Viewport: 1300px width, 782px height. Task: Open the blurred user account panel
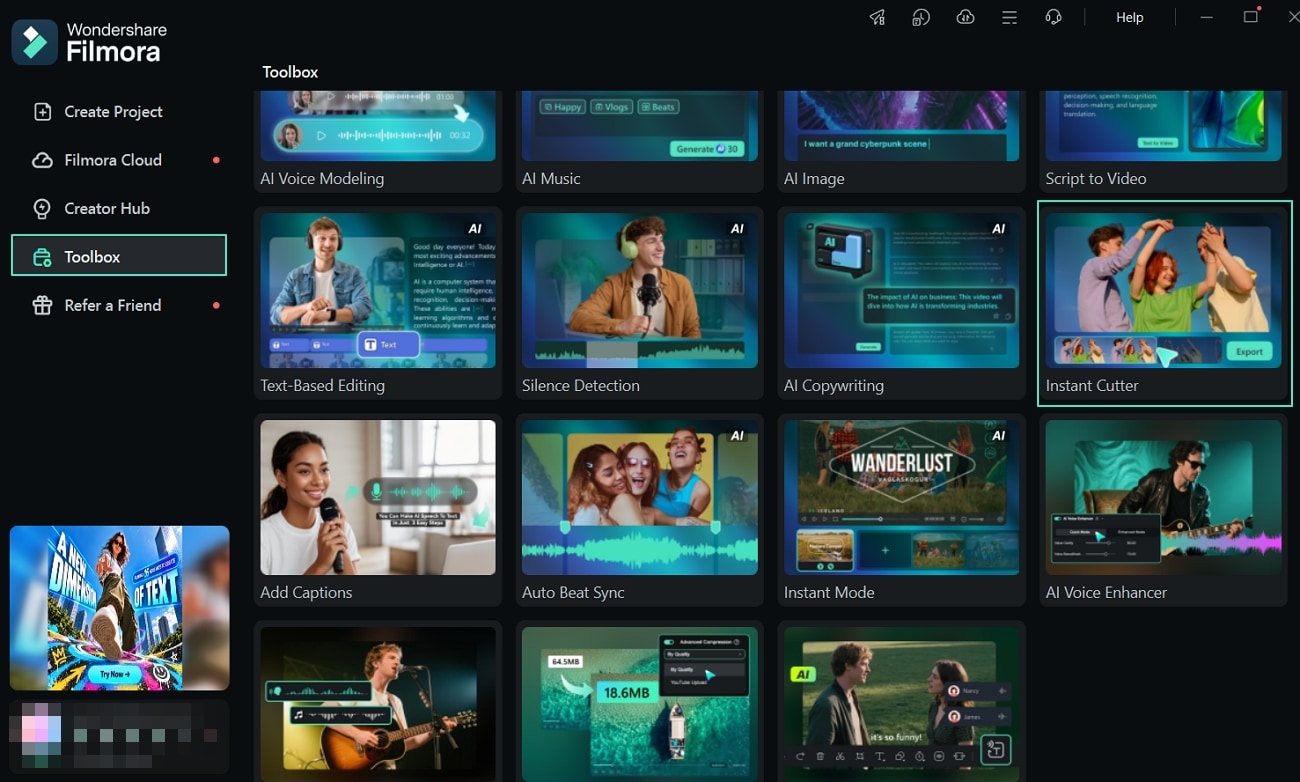point(119,735)
